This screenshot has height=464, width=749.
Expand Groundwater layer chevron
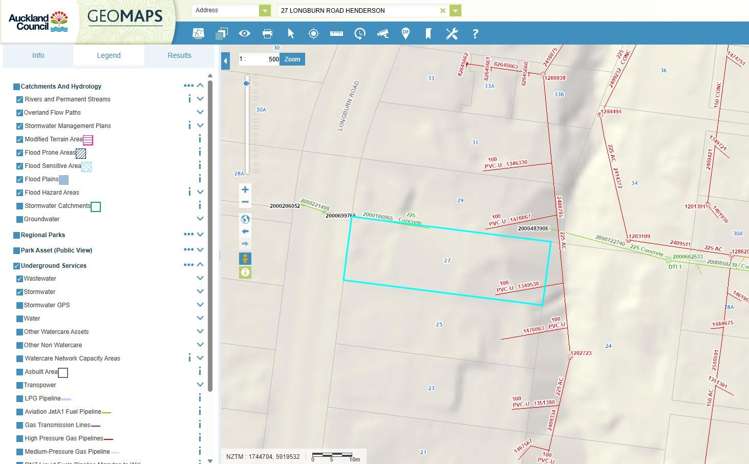(200, 219)
